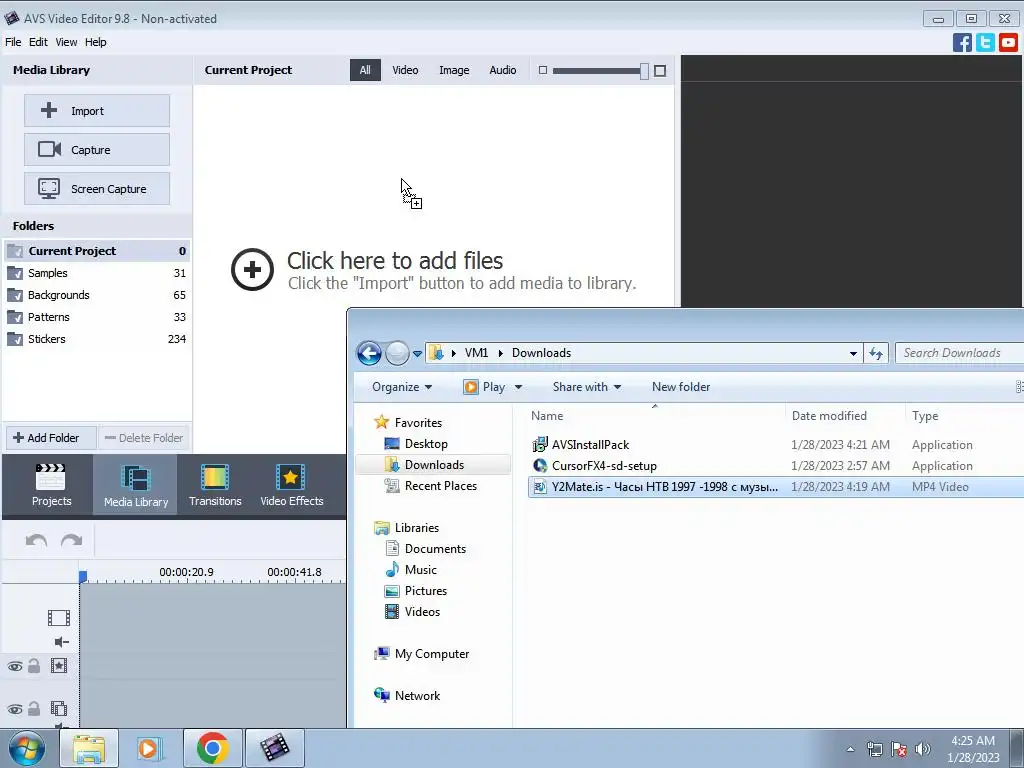Image resolution: width=1024 pixels, height=768 pixels.
Task: Click the Screen Capture button
Action: (97, 189)
